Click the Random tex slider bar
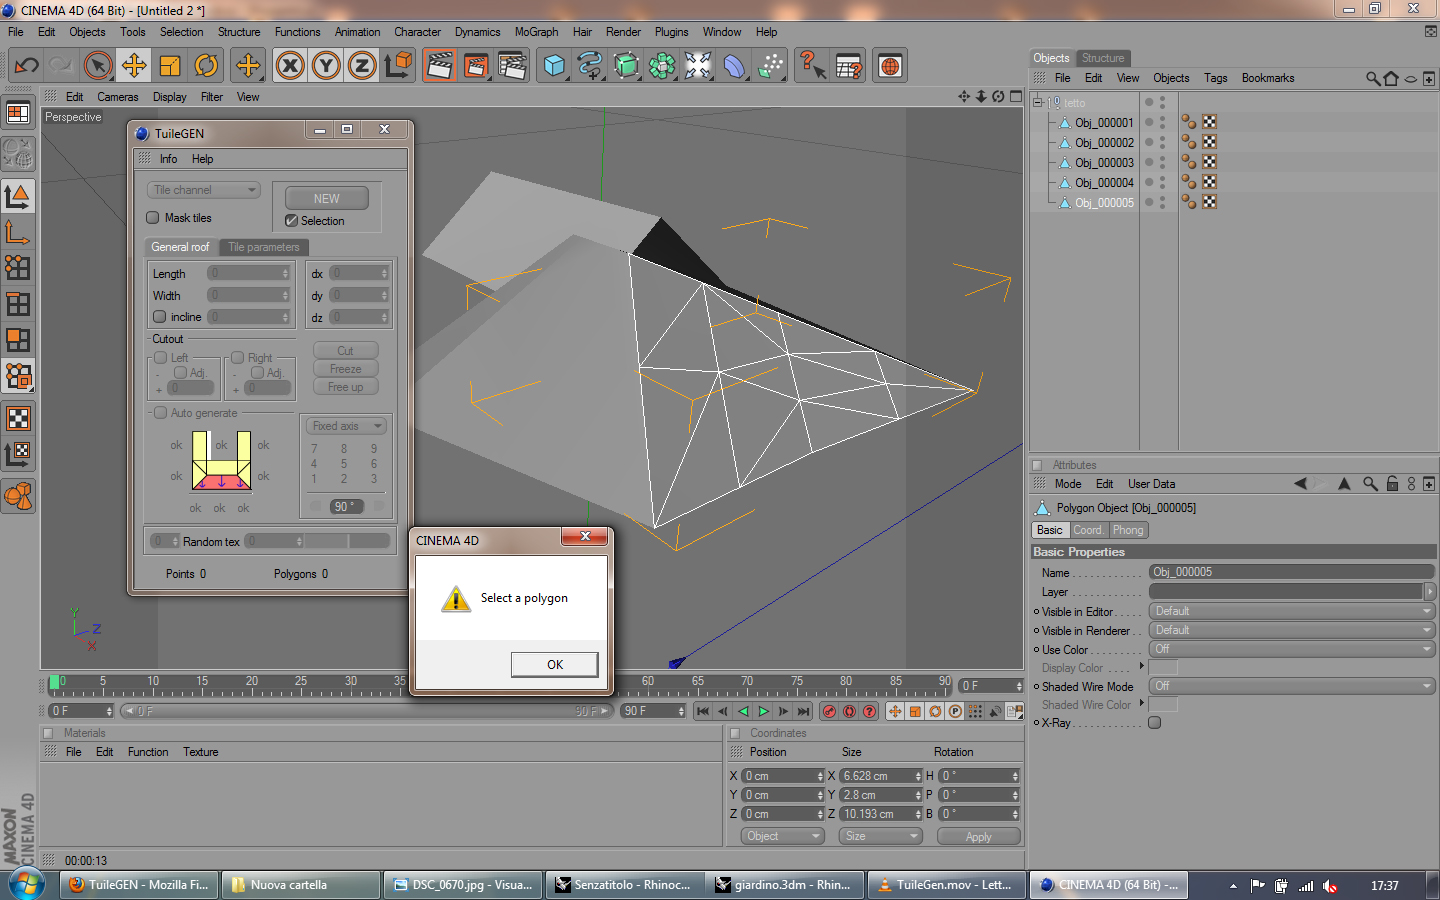 click(346, 541)
